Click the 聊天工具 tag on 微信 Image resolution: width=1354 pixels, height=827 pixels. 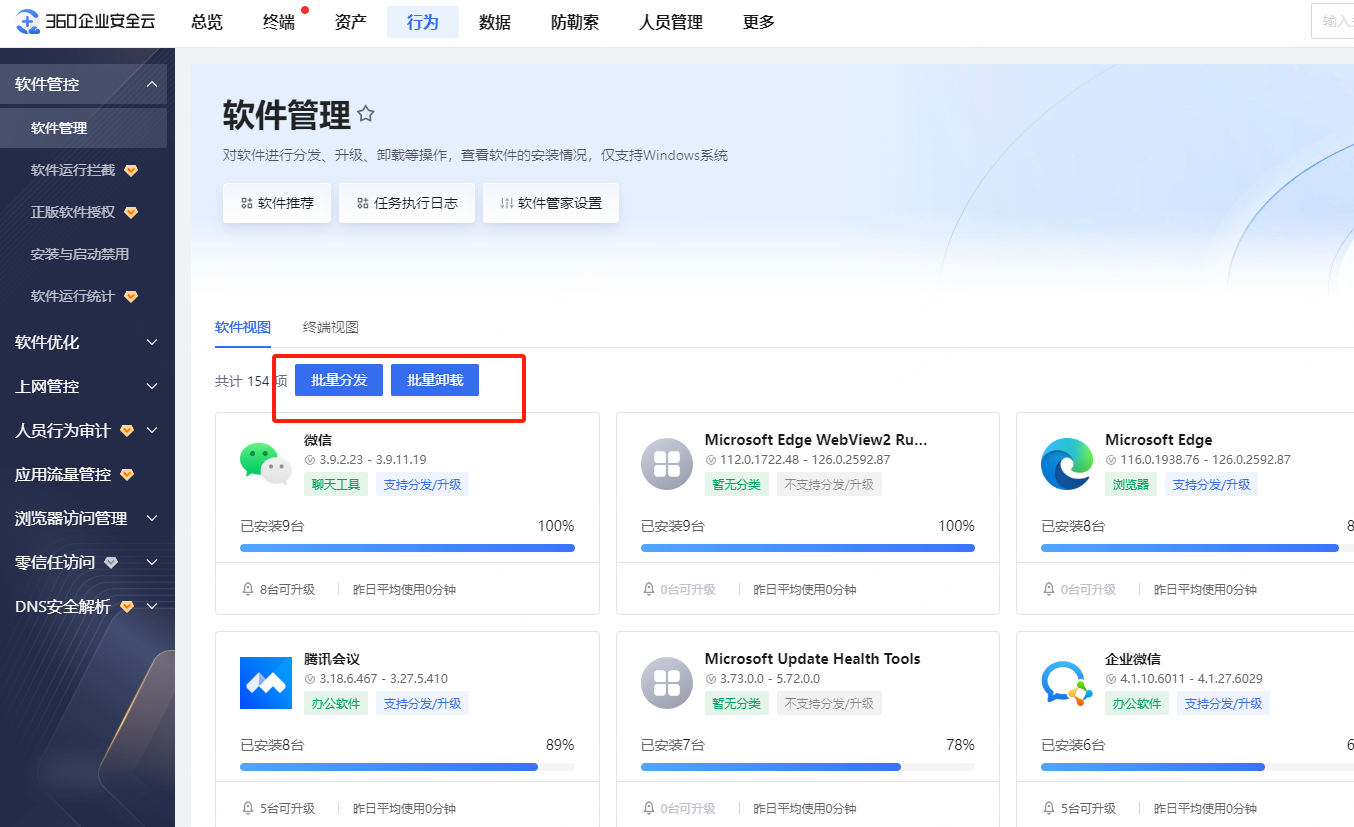click(336, 484)
